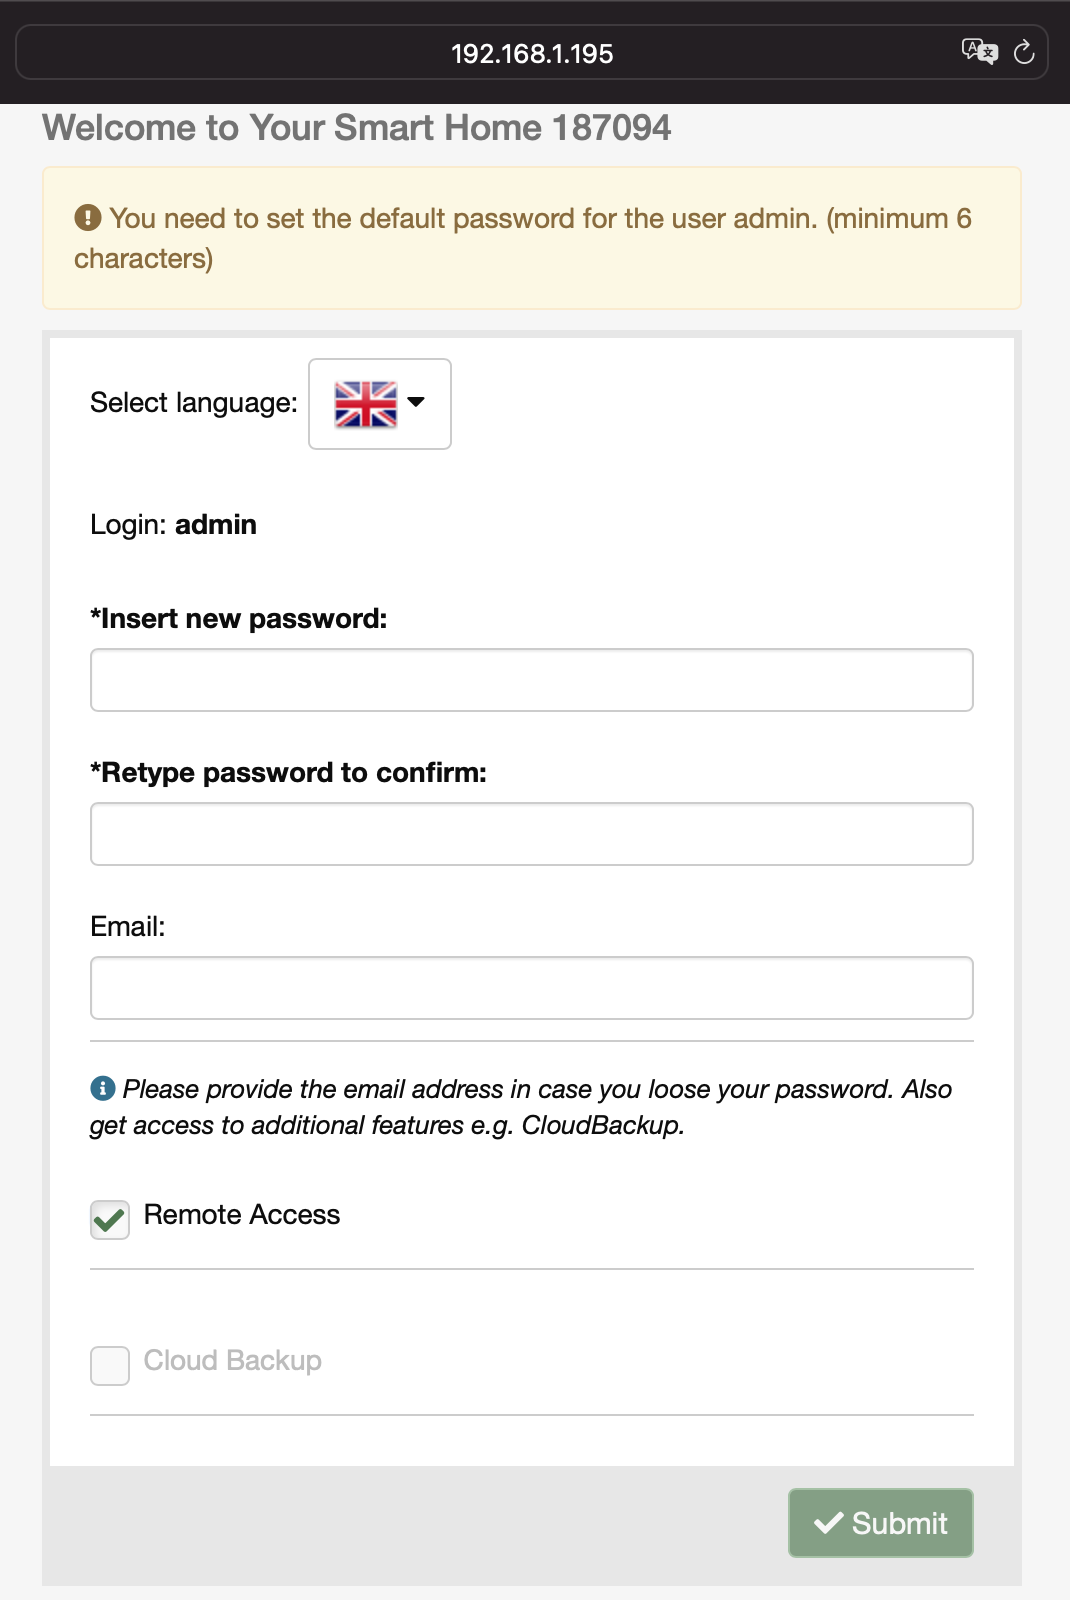Click the UK flag language icon

click(365, 404)
